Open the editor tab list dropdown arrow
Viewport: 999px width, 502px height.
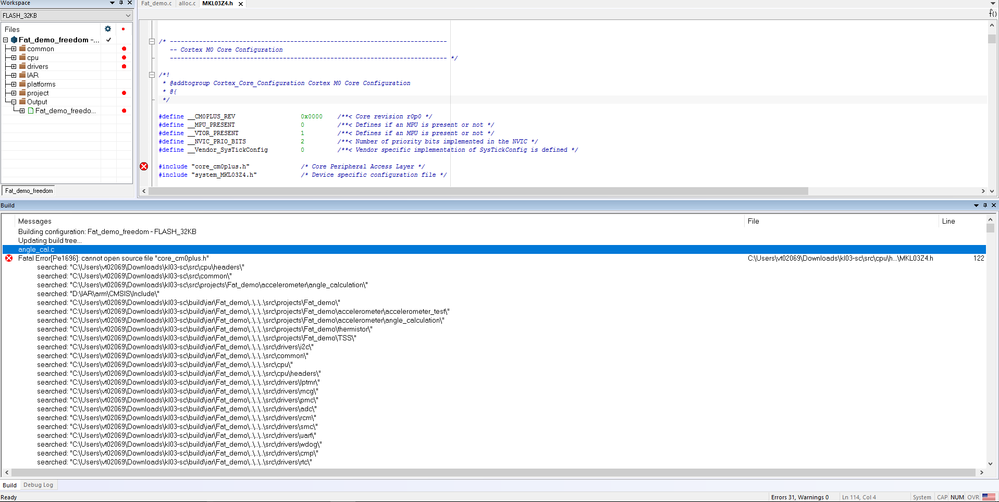pos(993,3)
